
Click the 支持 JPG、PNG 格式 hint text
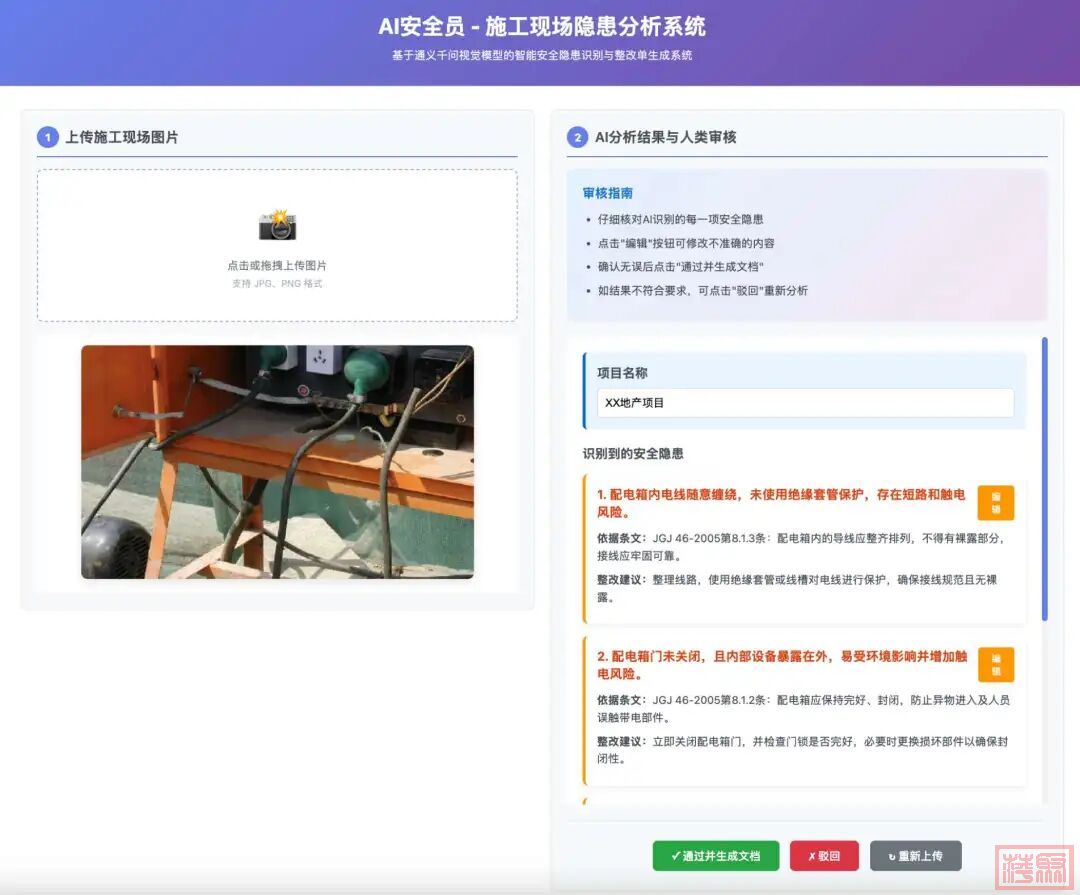[277, 284]
